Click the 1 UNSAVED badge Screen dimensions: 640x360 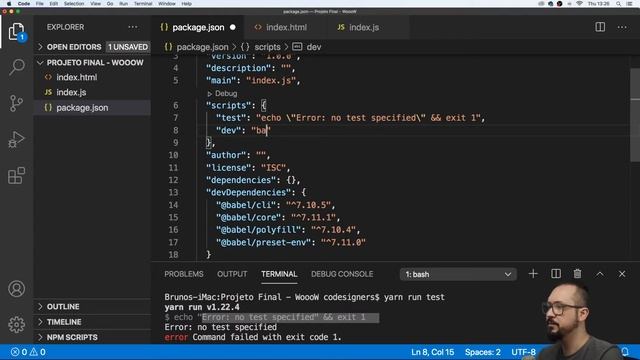[128, 47]
